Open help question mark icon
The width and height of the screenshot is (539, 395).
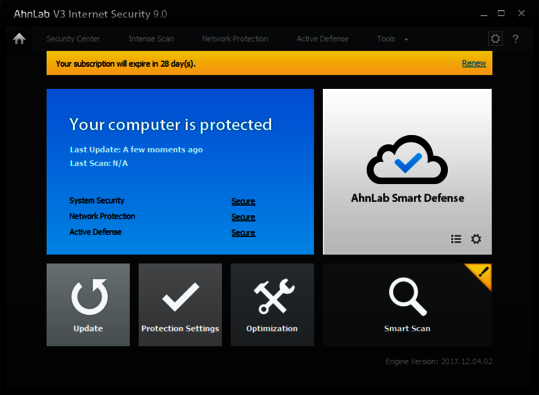[515, 39]
